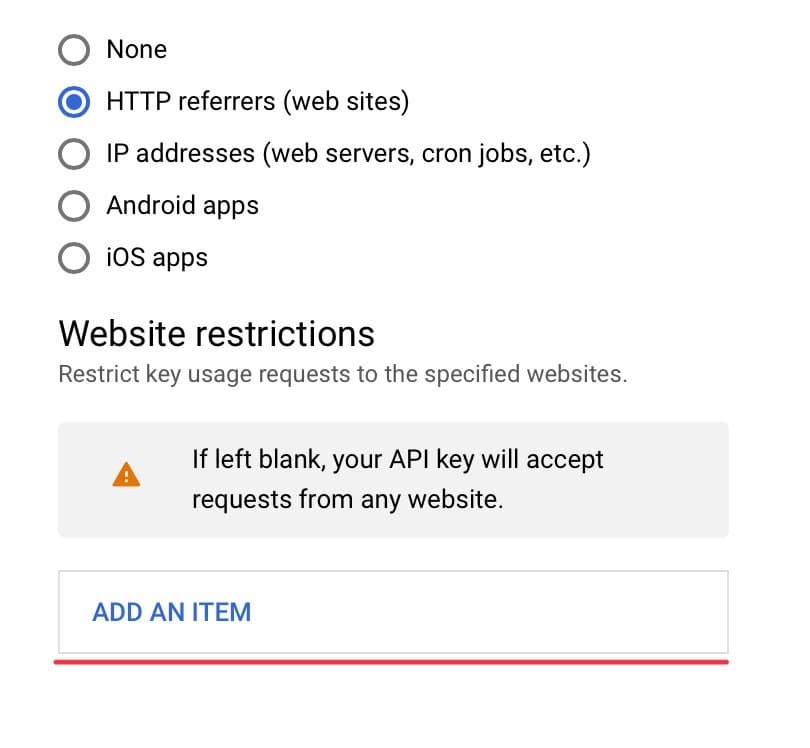Click the ADD AN ITEM button text
Viewport: 810px width, 748px height.
point(172,612)
